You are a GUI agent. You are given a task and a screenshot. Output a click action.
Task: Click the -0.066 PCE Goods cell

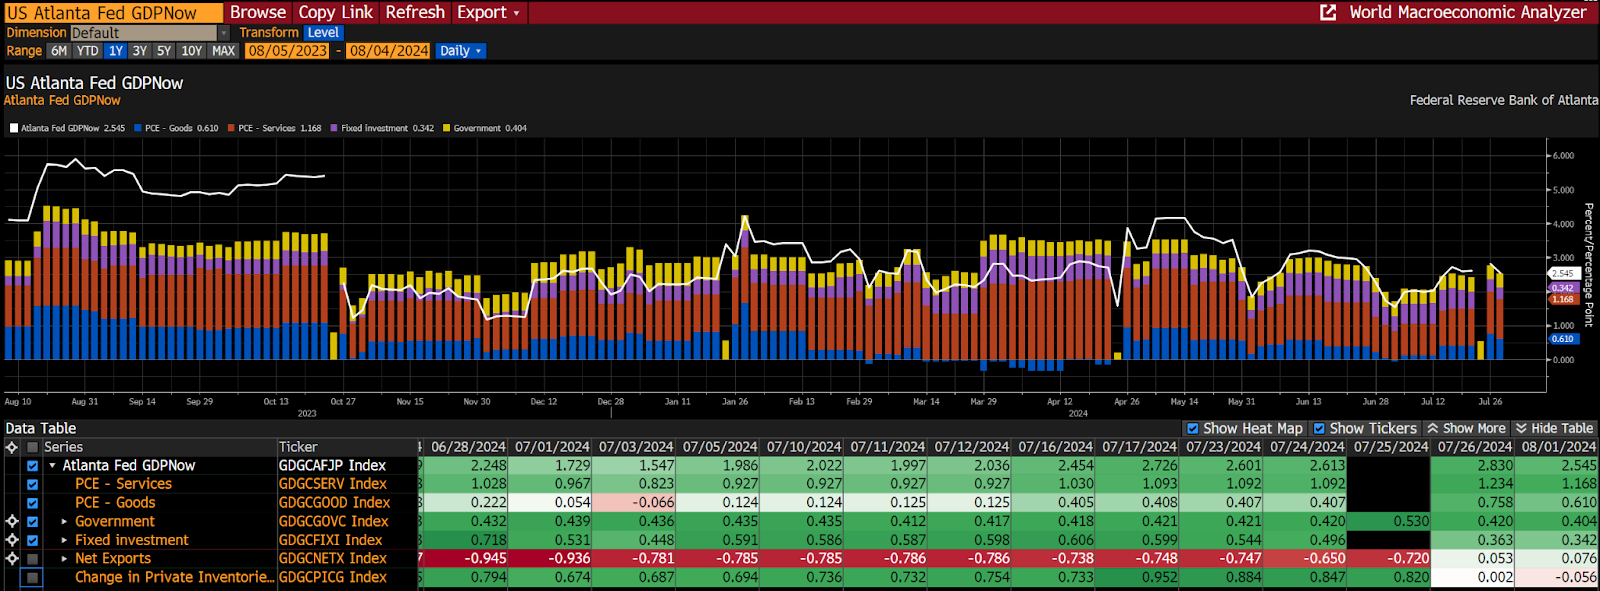click(x=634, y=503)
